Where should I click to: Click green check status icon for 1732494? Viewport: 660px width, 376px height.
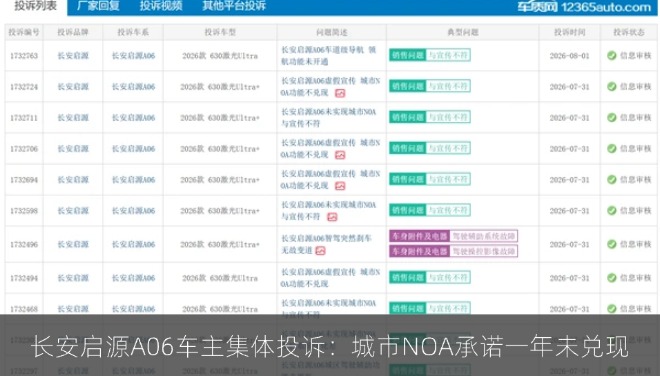(x=612, y=278)
